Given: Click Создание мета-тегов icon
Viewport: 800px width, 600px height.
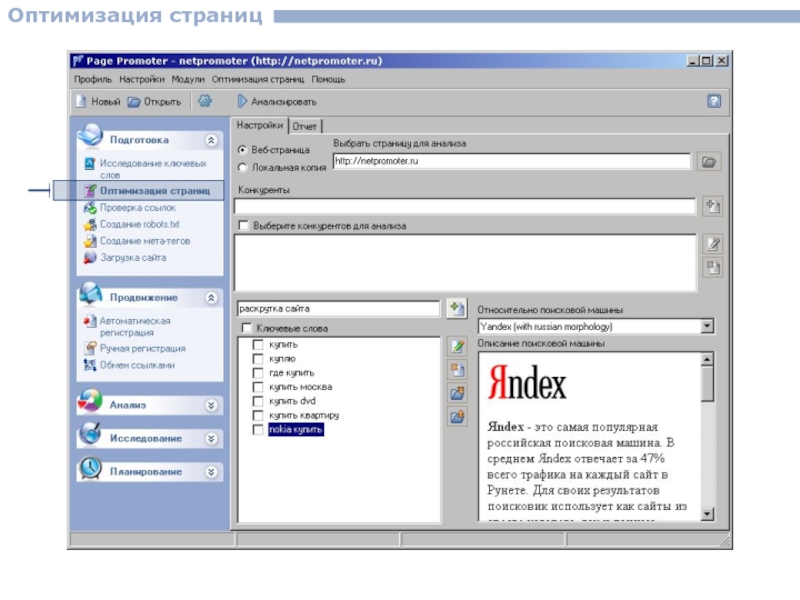Looking at the screenshot, I should click(90, 241).
